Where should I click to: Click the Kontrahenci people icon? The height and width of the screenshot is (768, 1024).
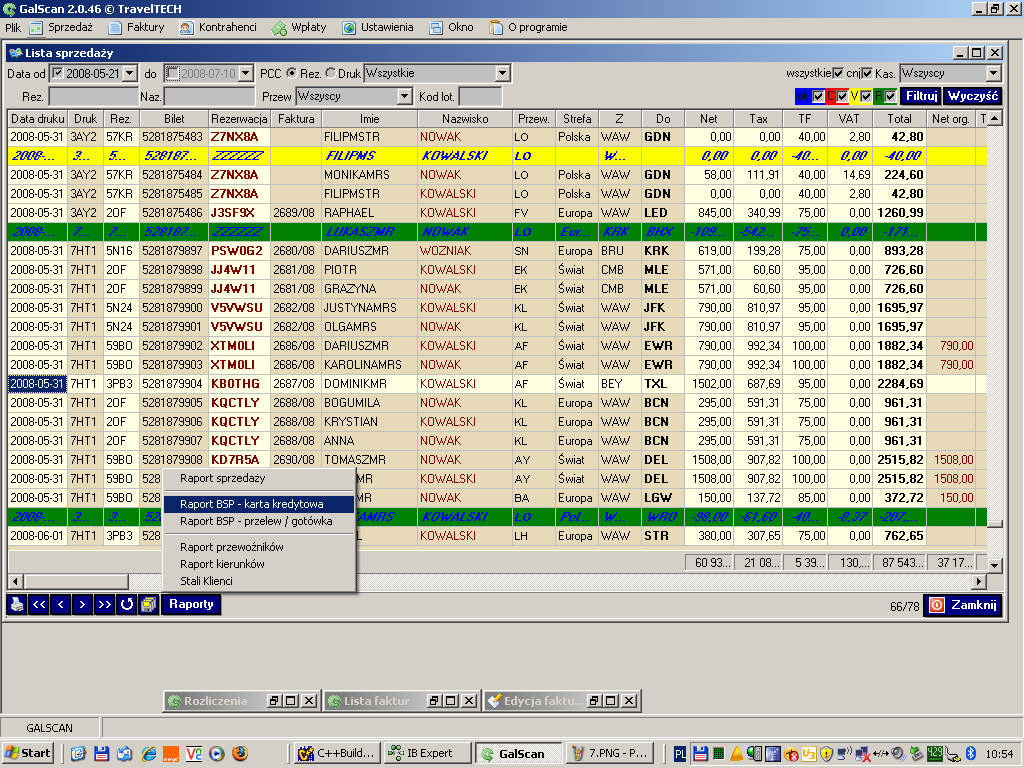click(187, 27)
